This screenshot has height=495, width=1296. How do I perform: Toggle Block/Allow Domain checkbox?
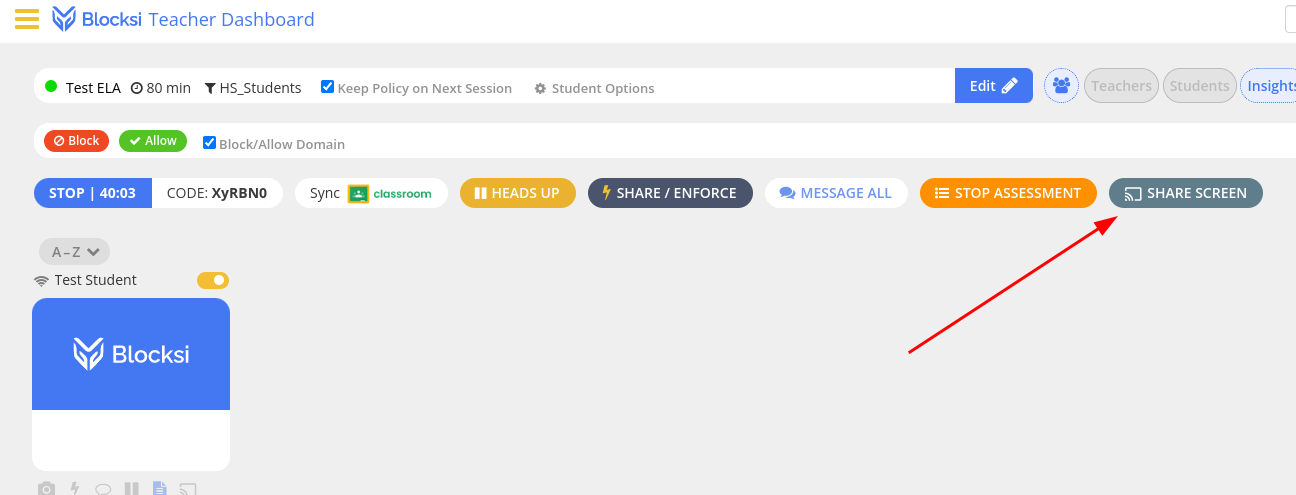(209, 142)
